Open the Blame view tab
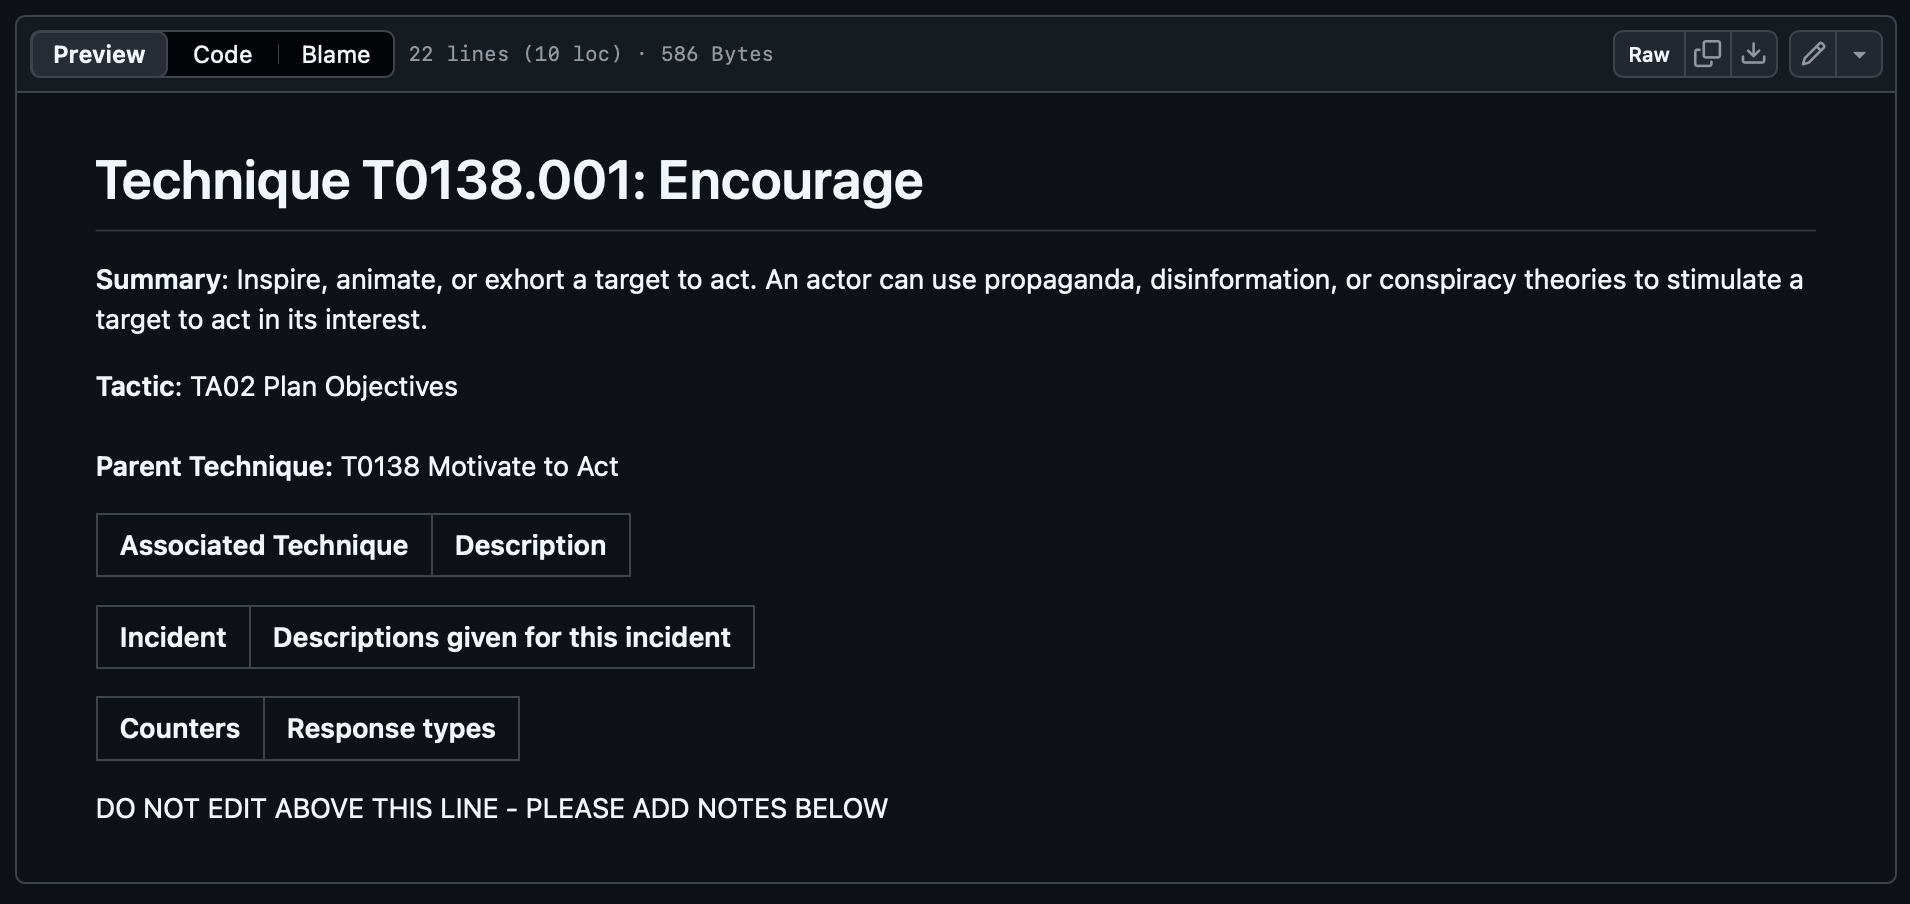 click(x=335, y=54)
